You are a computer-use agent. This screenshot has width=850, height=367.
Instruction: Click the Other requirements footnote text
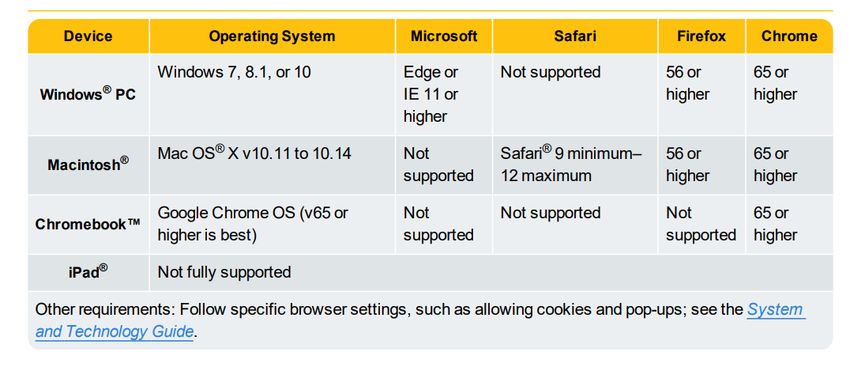(x=420, y=320)
